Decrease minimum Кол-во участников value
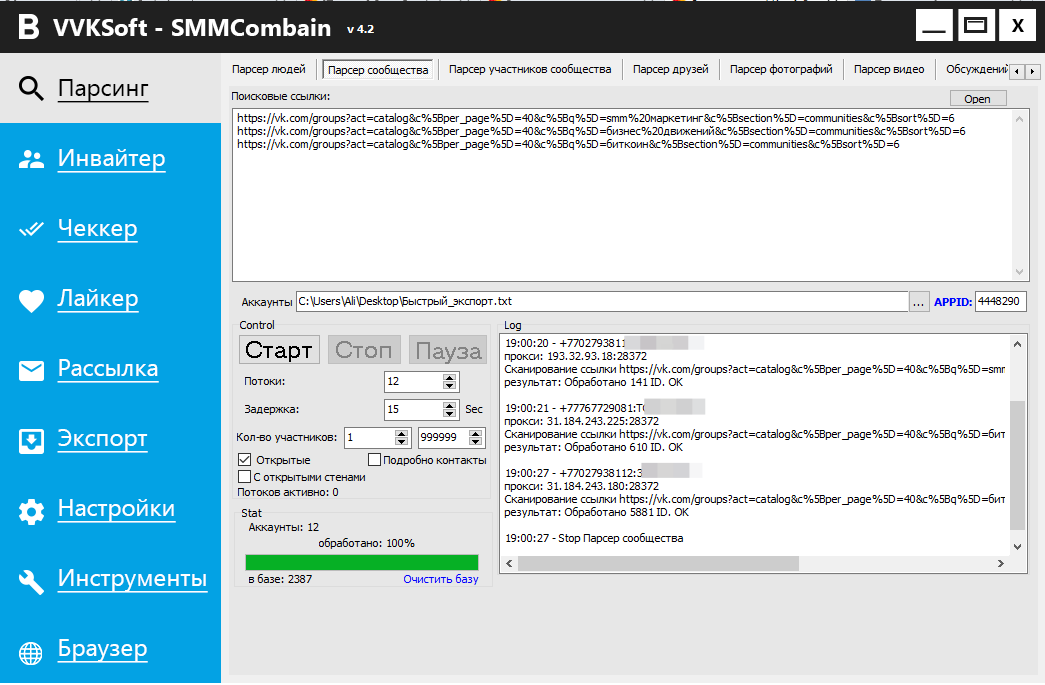The width and height of the screenshot is (1045, 685). 401,442
